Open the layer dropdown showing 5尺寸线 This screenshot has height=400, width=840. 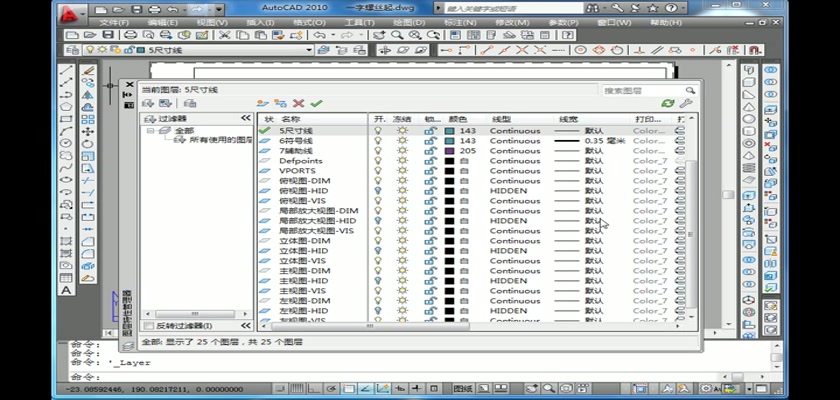tap(309, 50)
